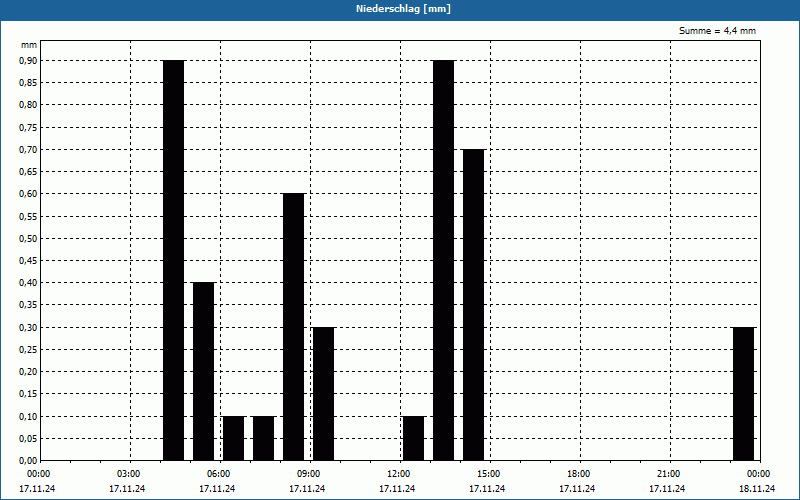Click the 0,30 y-axis label
800x500 pixels.
(28, 328)
